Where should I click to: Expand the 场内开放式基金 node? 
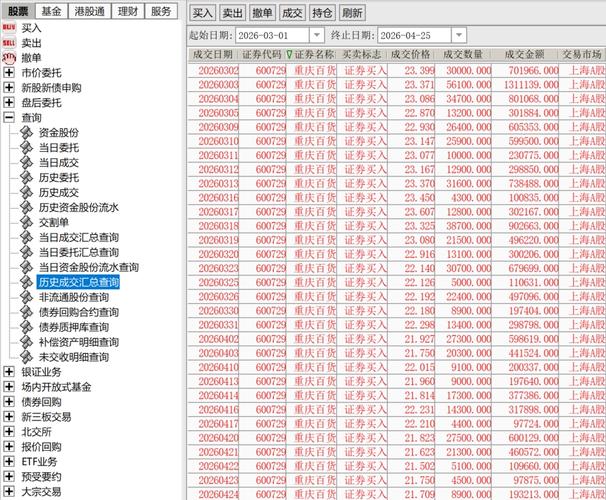tap(9, 386)
